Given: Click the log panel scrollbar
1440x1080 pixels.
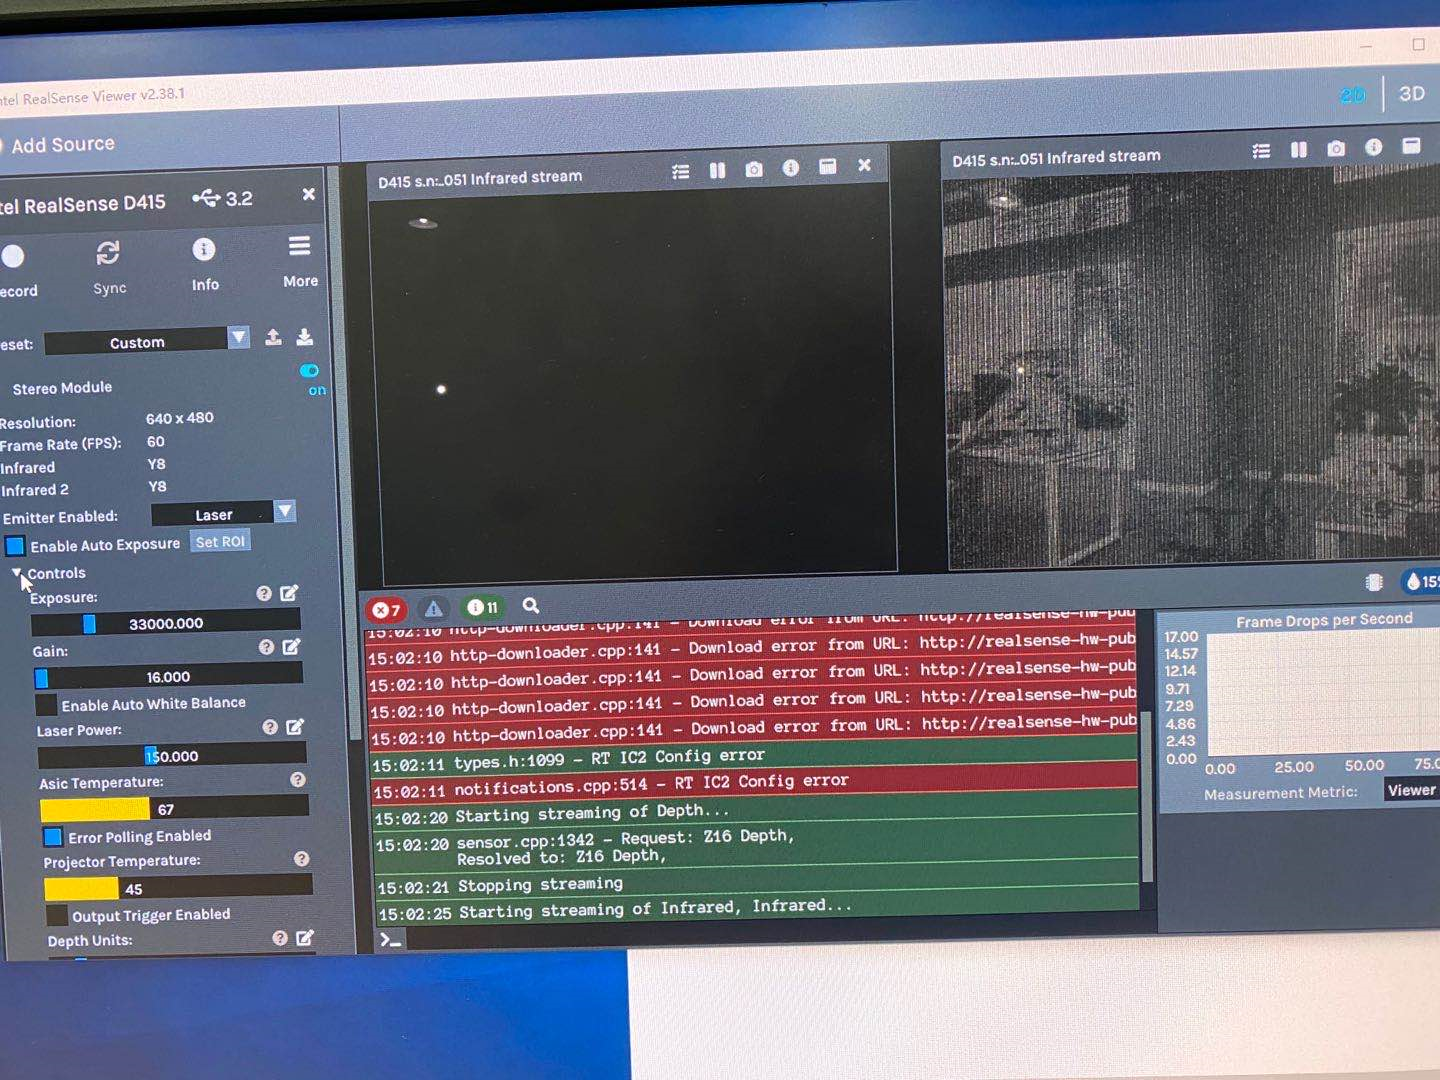Looking at the screenshot, I should (1146, 795).
